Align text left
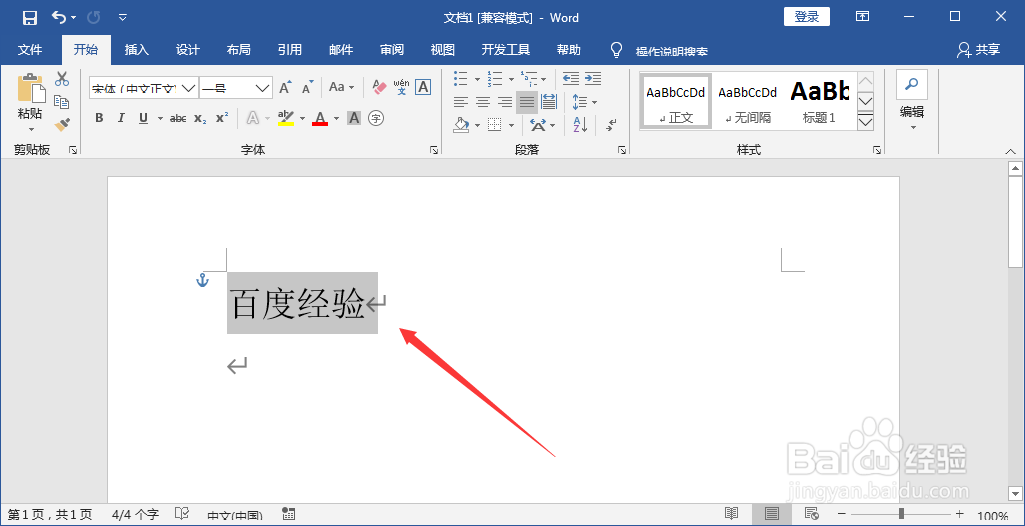This screenshot has height=526, width=1025. tap(462, 102)
